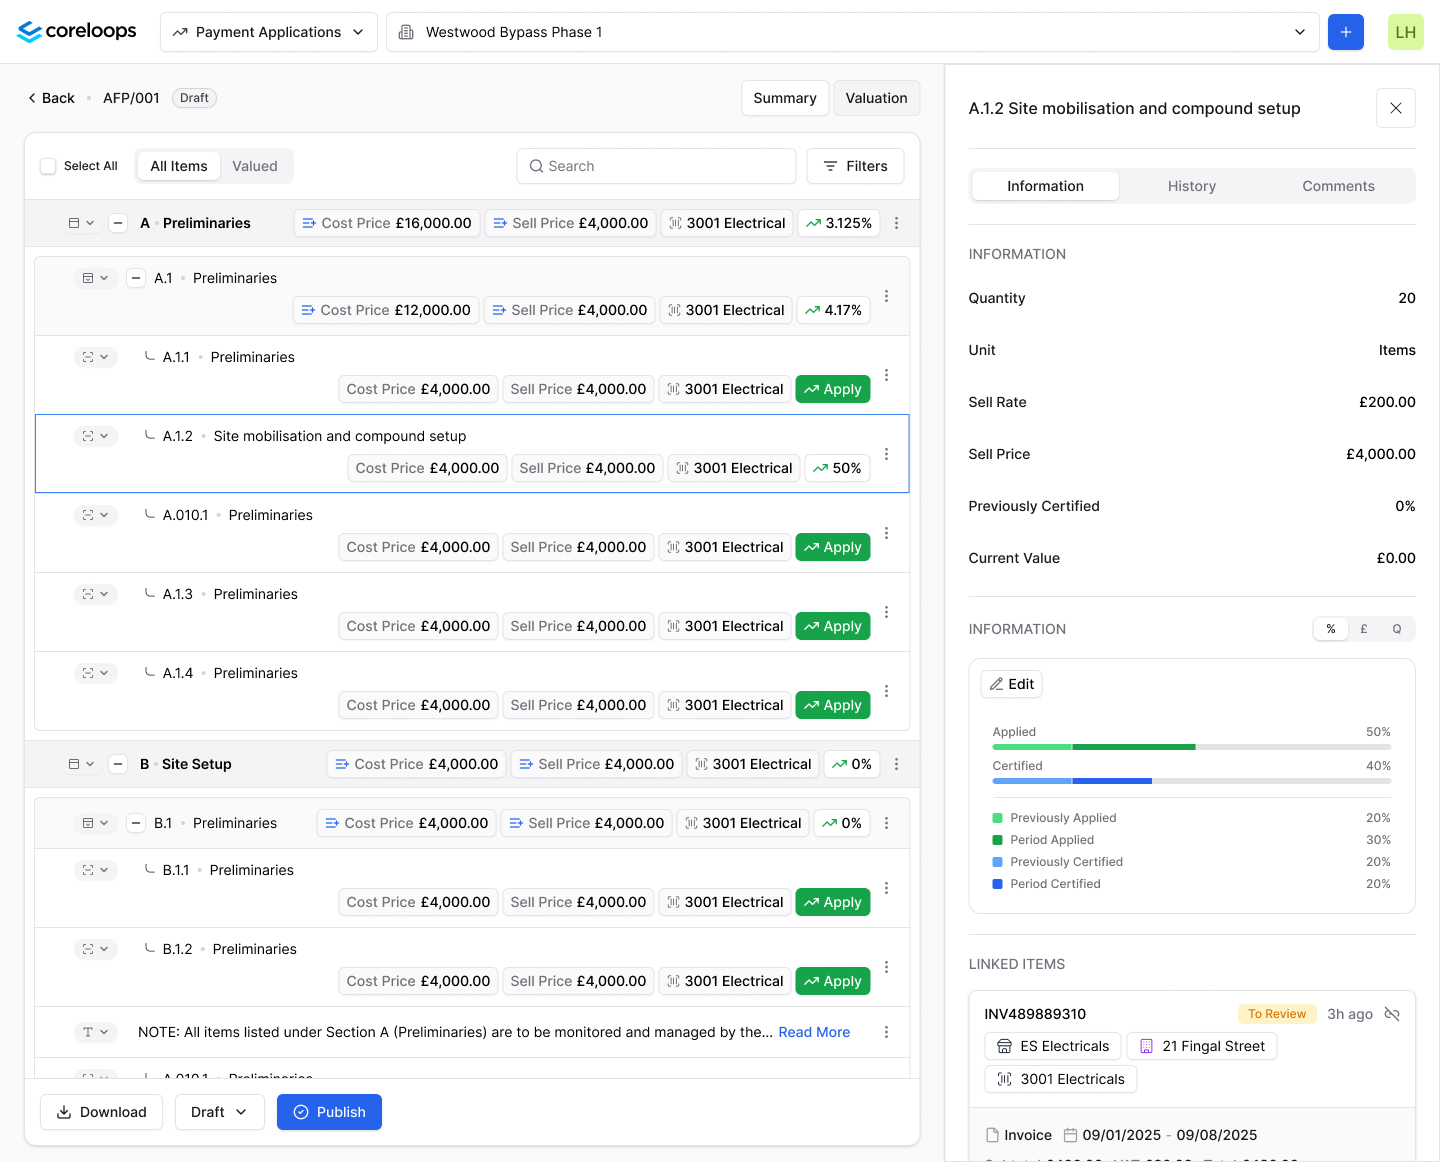Click the LH user avatar
The width and height of the screenshot is (1440, 1162).
[1405, 32]
